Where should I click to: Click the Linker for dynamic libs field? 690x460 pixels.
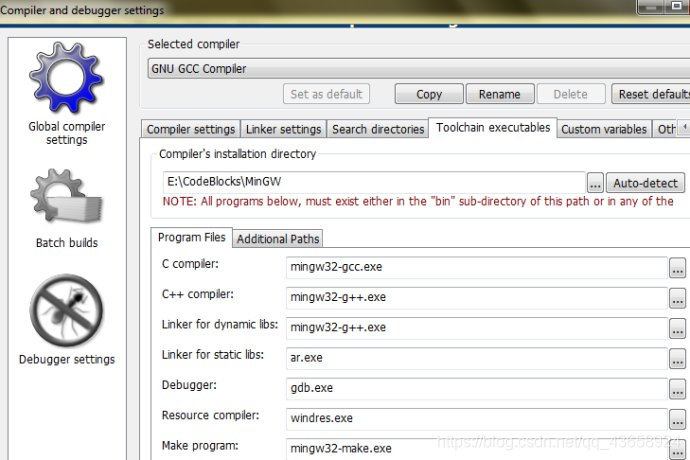(477, 328)
